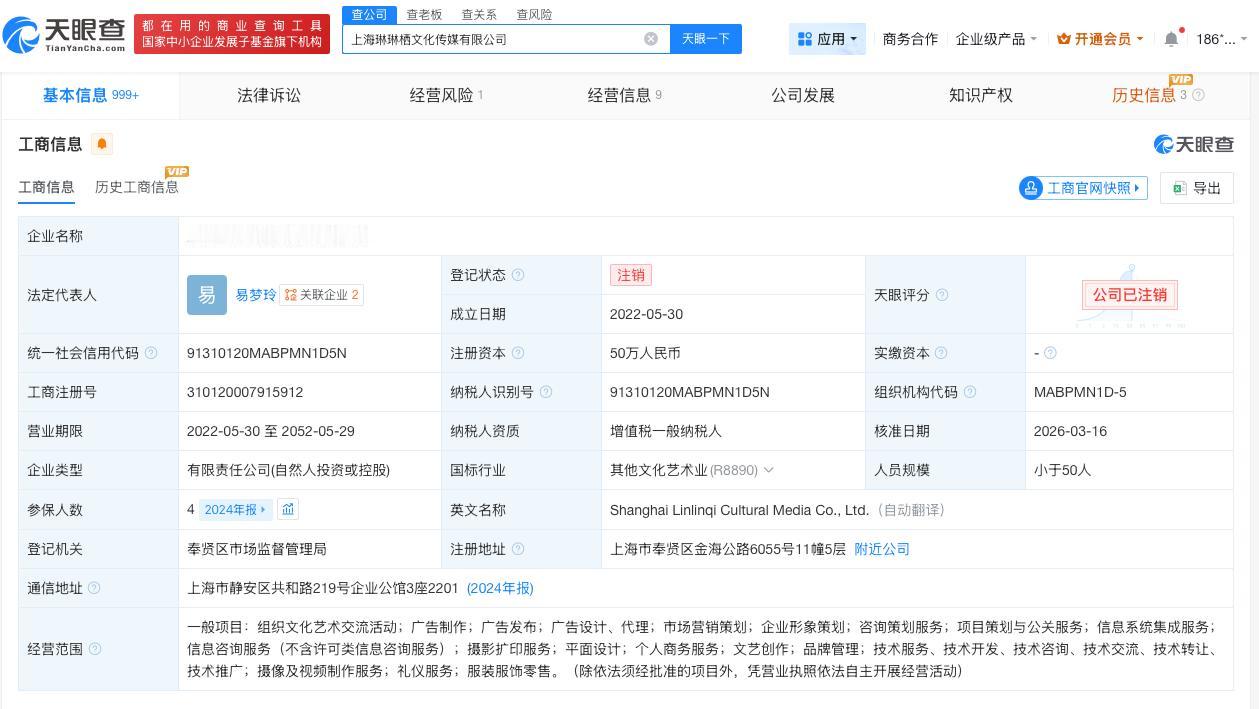Click the blue grid icon beside 应用
1259x709 pixels.
pyautogui.click(x=806, y=38)
